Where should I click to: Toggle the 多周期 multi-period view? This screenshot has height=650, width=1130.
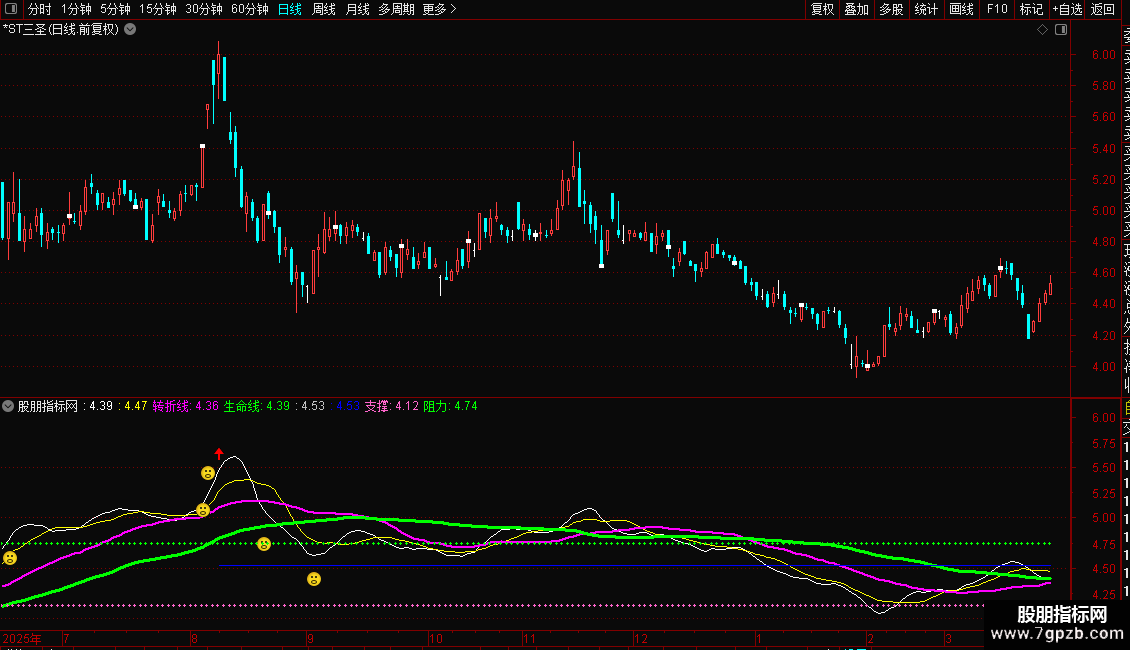[x=396, y=9]
